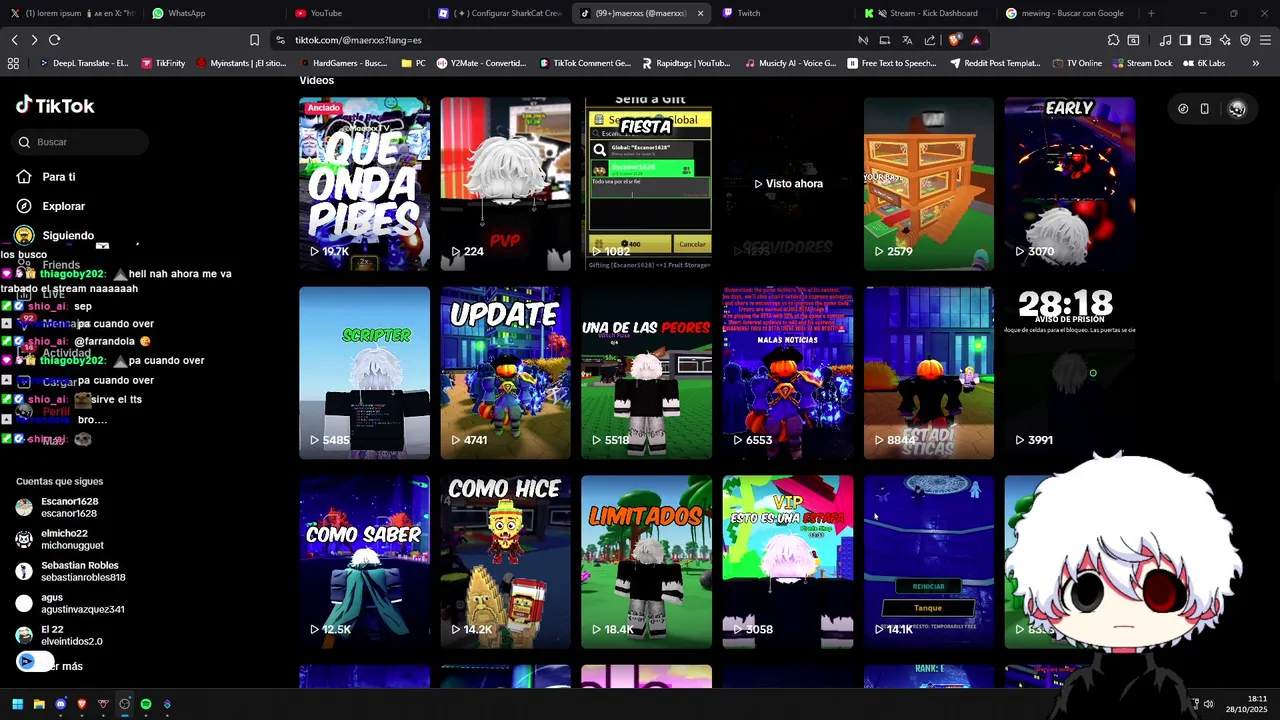Go to the TikTok logo home link
1280x720 pixels.
[55, 105]
